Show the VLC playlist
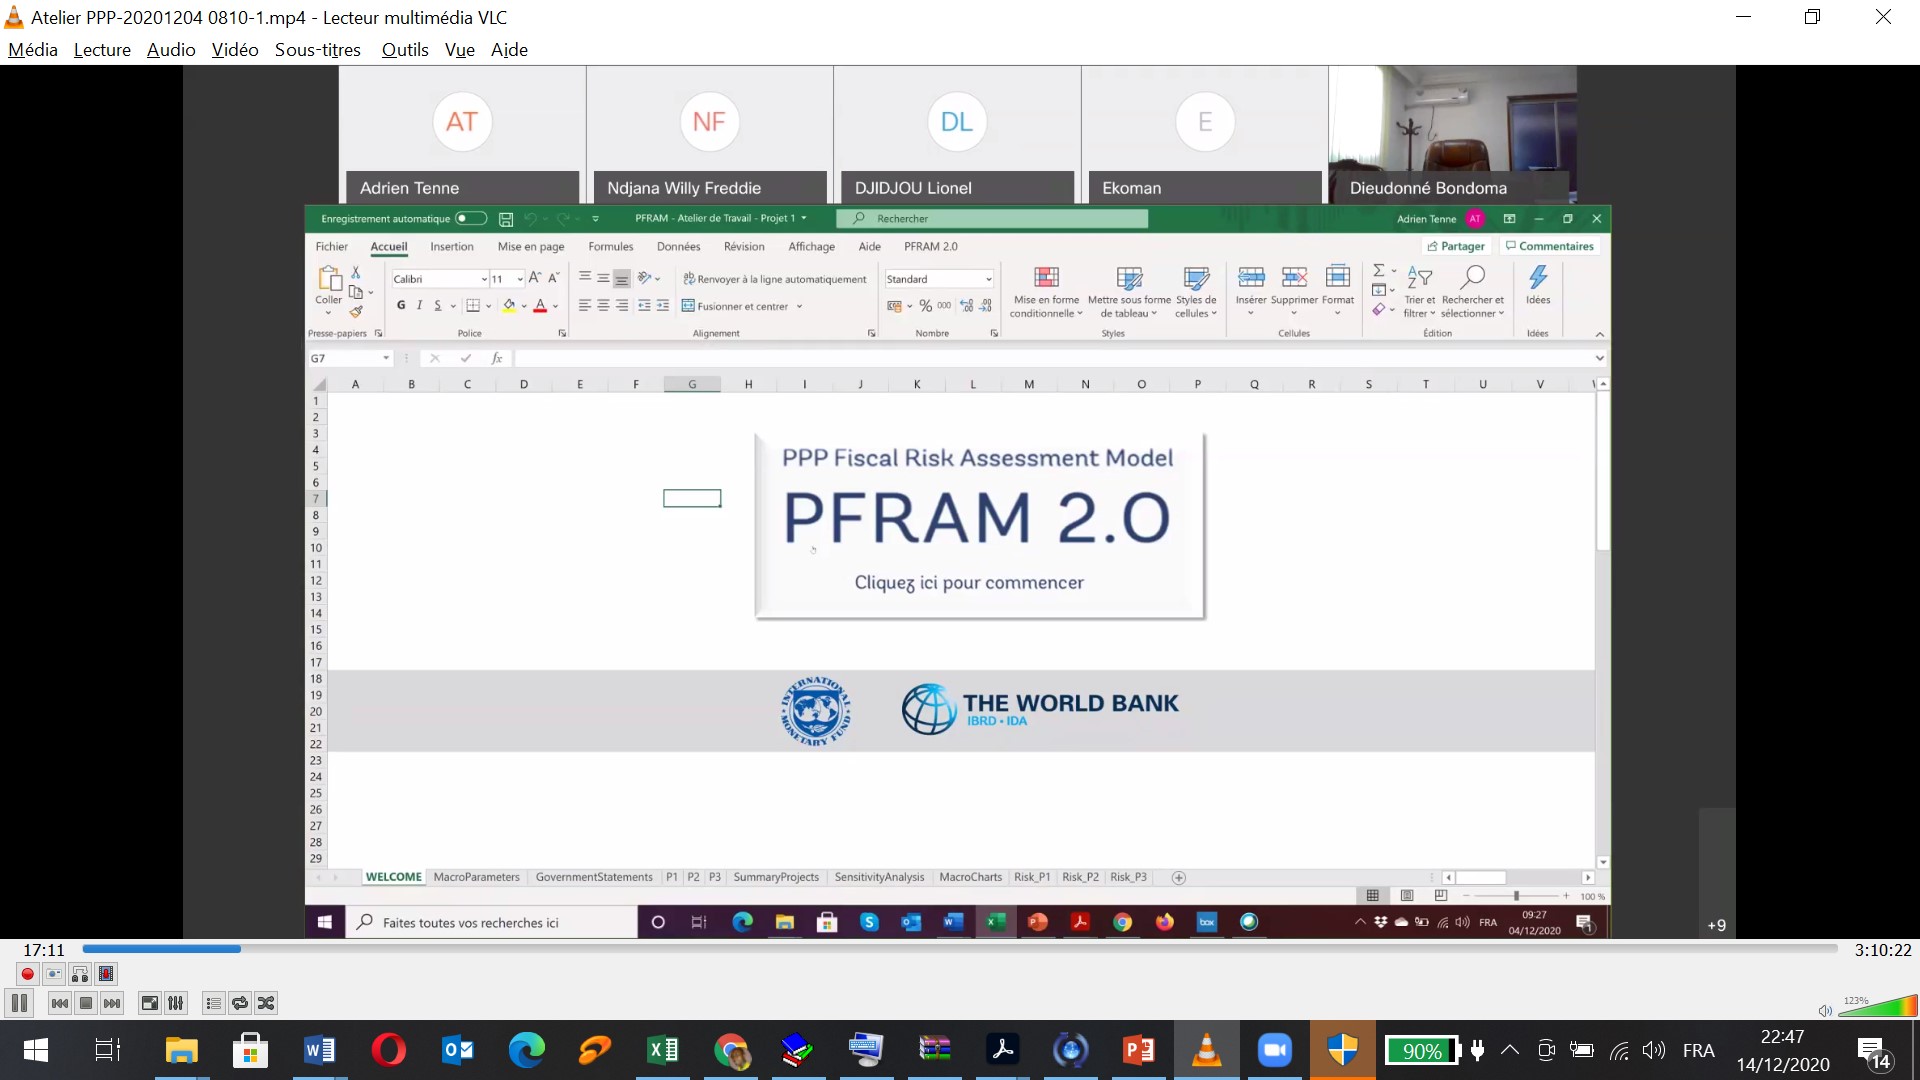Viewport: 1920px width, 1080px height. pyautogui.click(x=213, y=1003)
